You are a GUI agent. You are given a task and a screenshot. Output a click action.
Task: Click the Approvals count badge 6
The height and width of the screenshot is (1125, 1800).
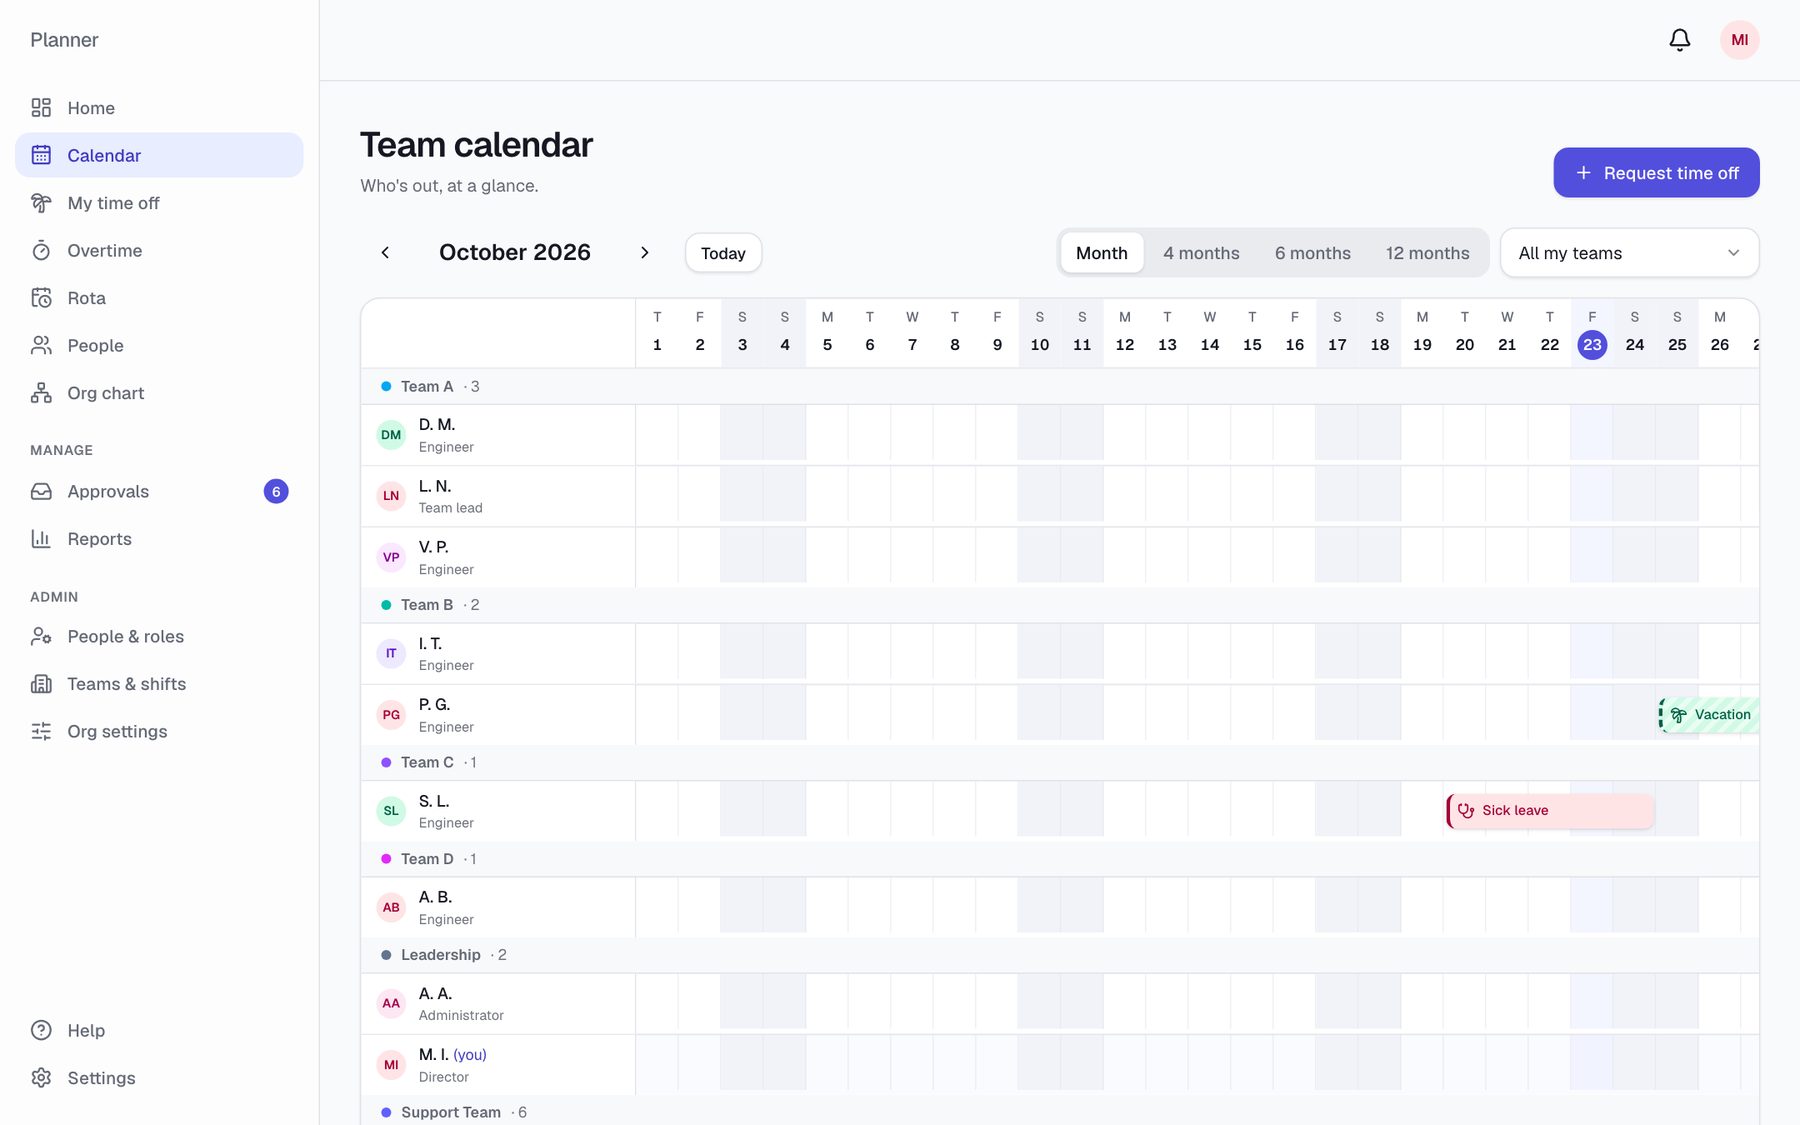click(276, 492)
